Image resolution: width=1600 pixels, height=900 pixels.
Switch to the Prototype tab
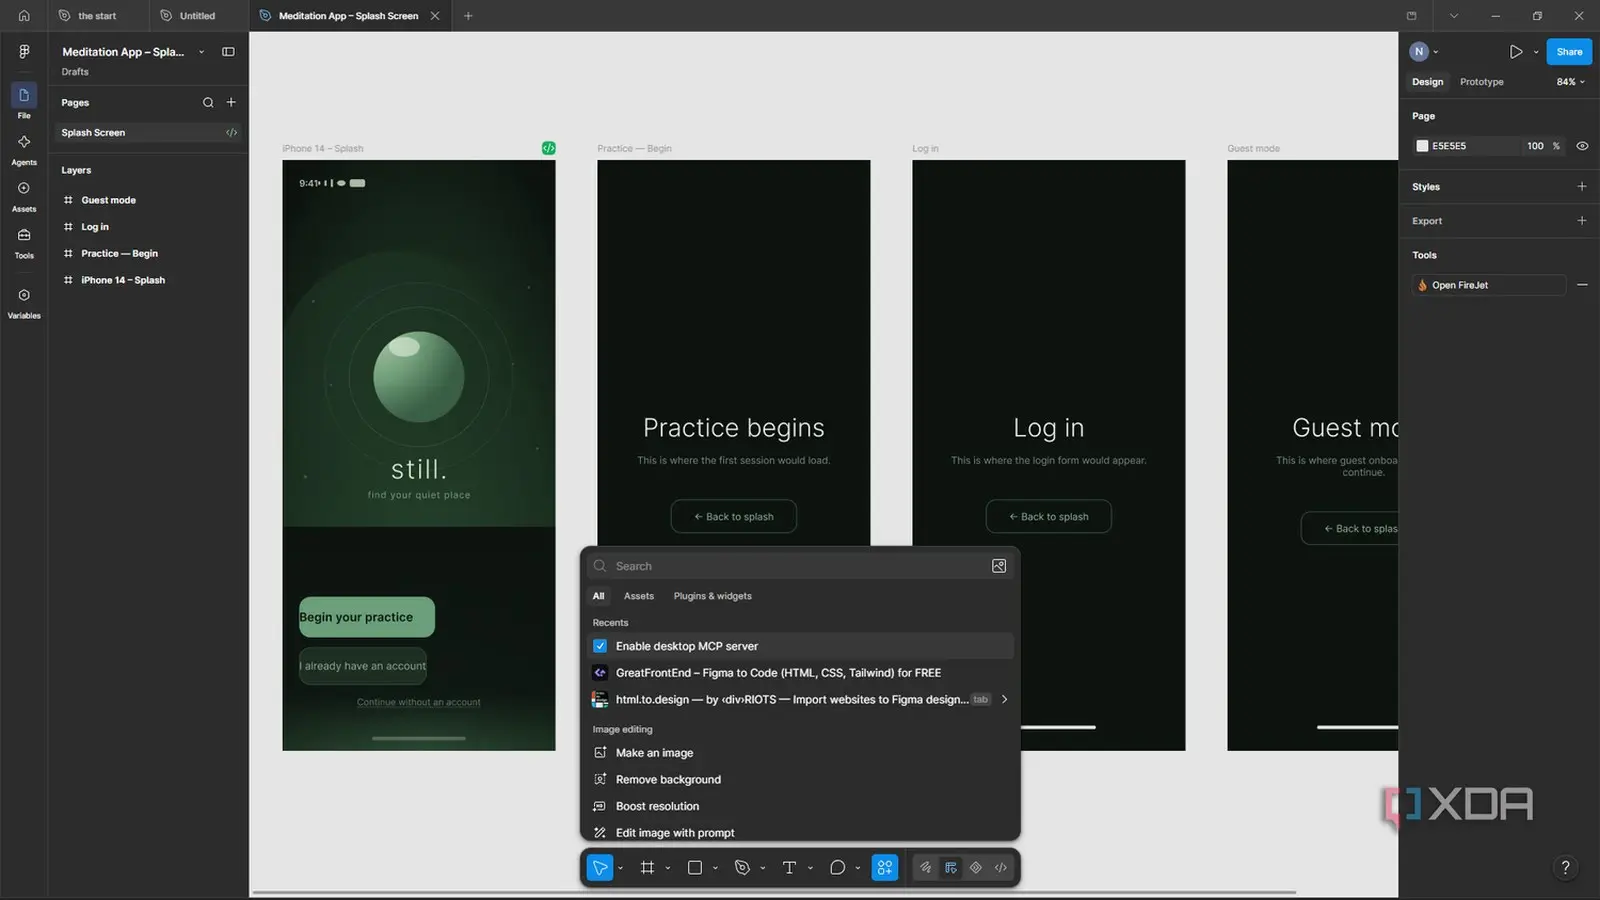click(x=1481, y=82)
